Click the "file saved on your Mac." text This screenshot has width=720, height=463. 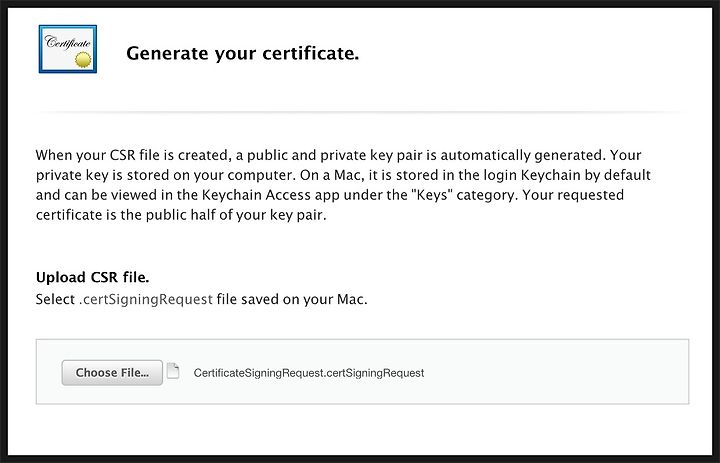click(292, 299)
